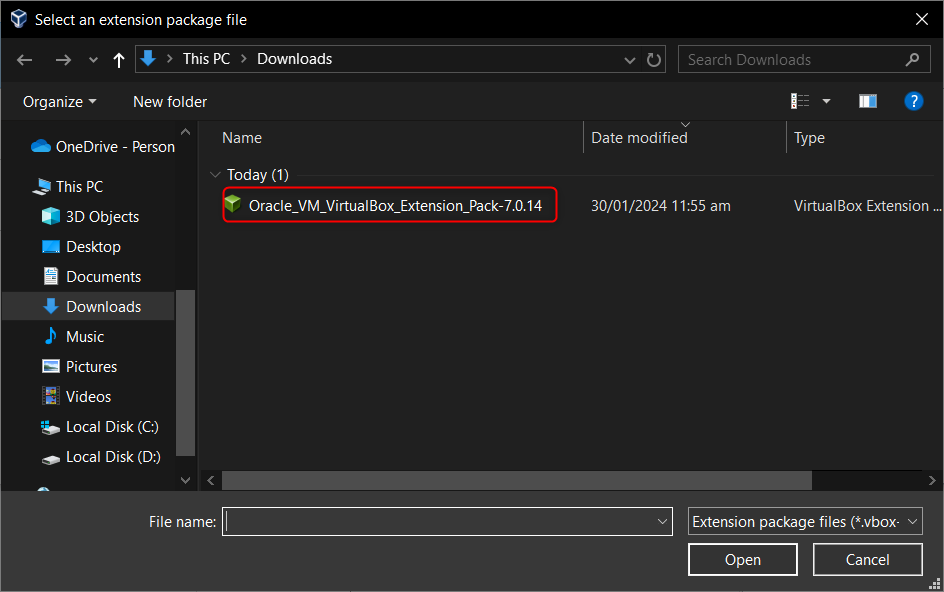This screenshot has width=944, height=592.
Task: Click the blue Downloads arrow in address bar
Action: (x=148, y=58)
